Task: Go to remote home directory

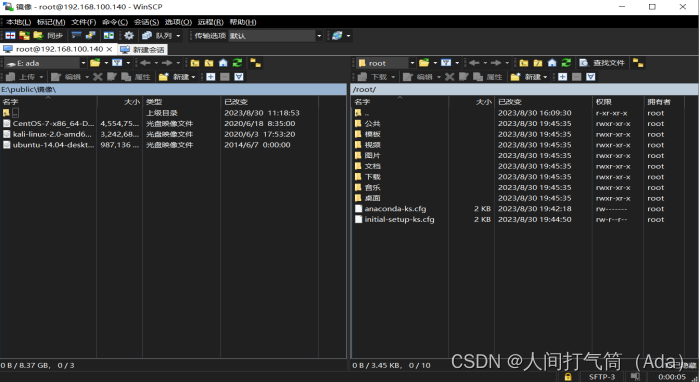Action: [x=552, y=63]
